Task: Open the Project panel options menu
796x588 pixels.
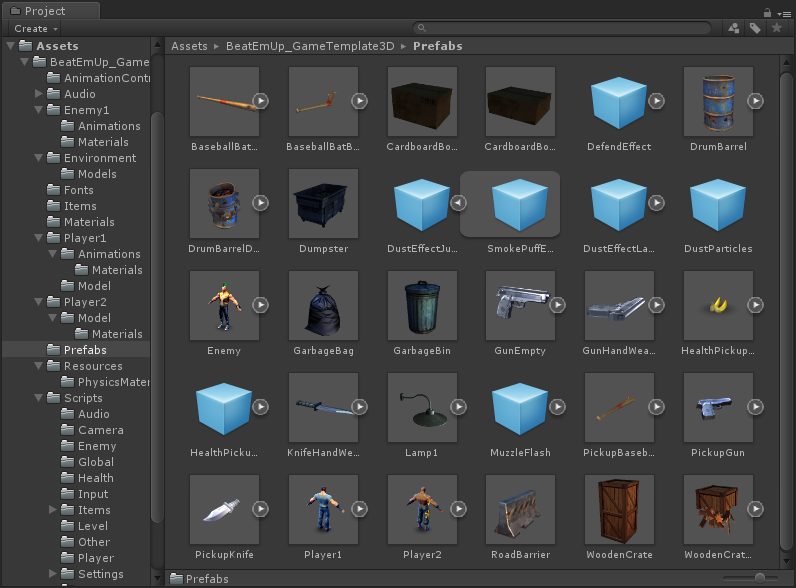Action: [784, 14]
